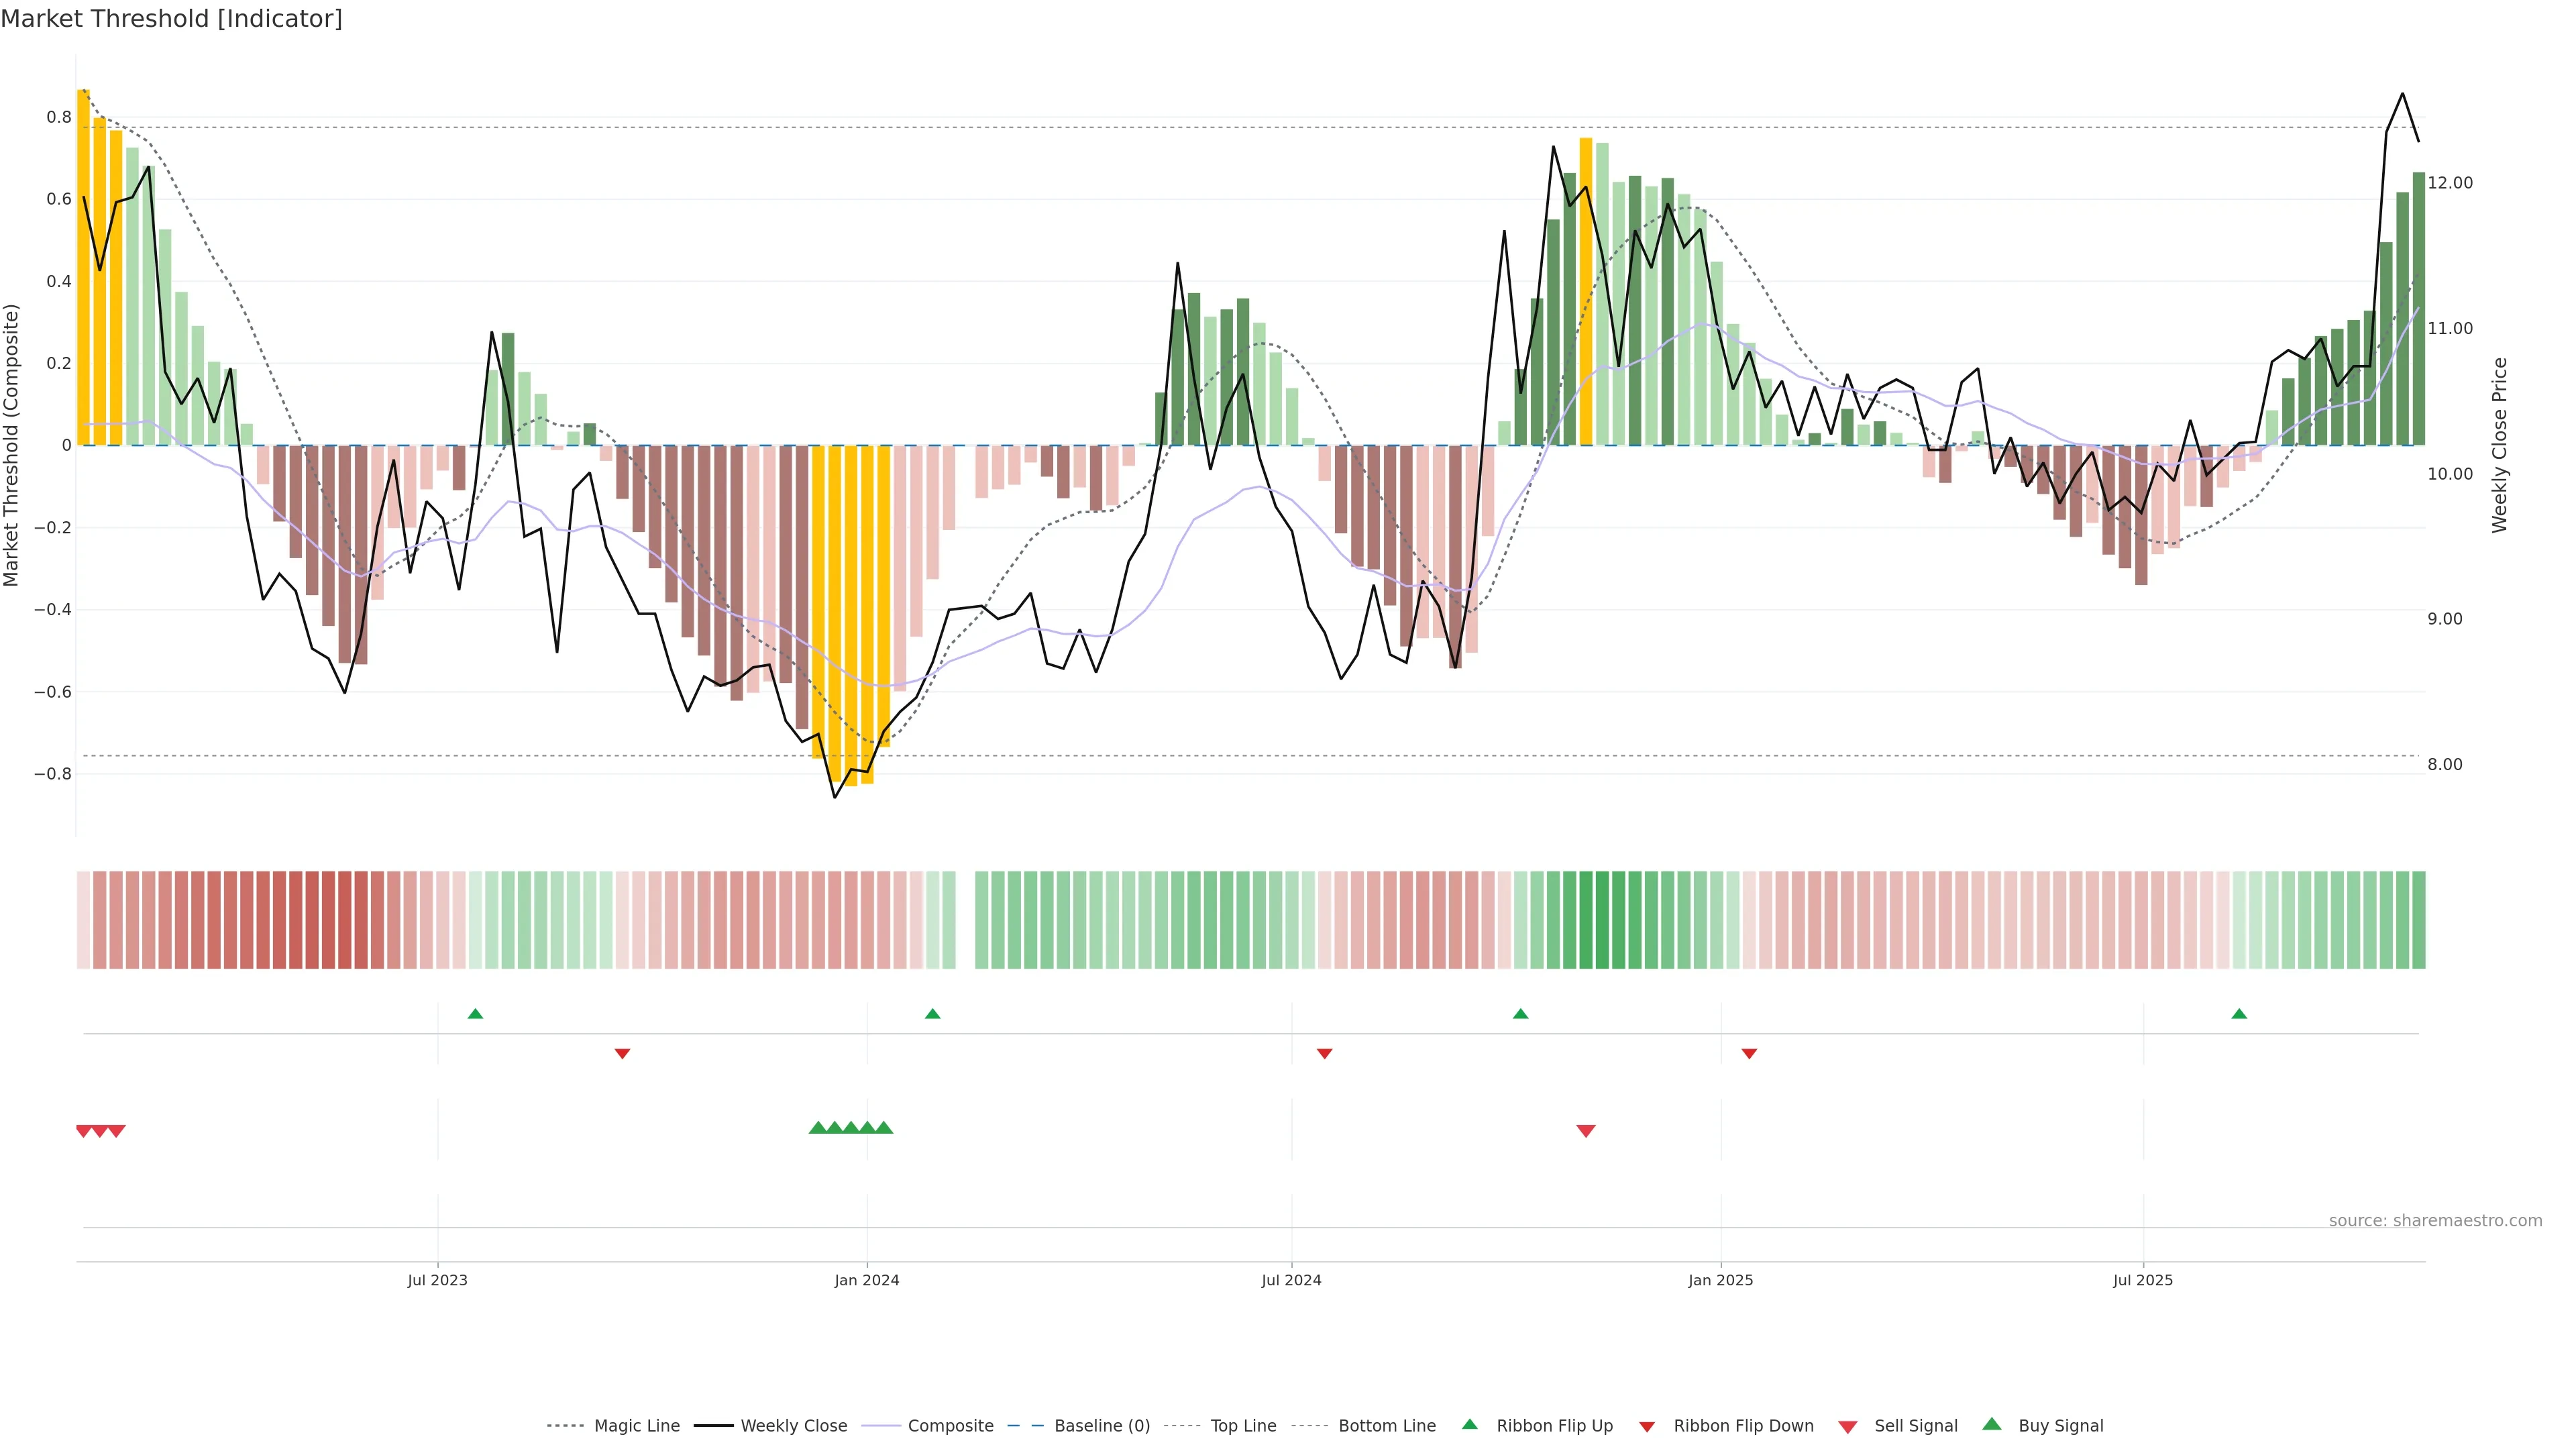Click Buy Signal legend green triangle
Image resolution: width=2576 pixels, height=1449 pixels.
point(1992,1425)
